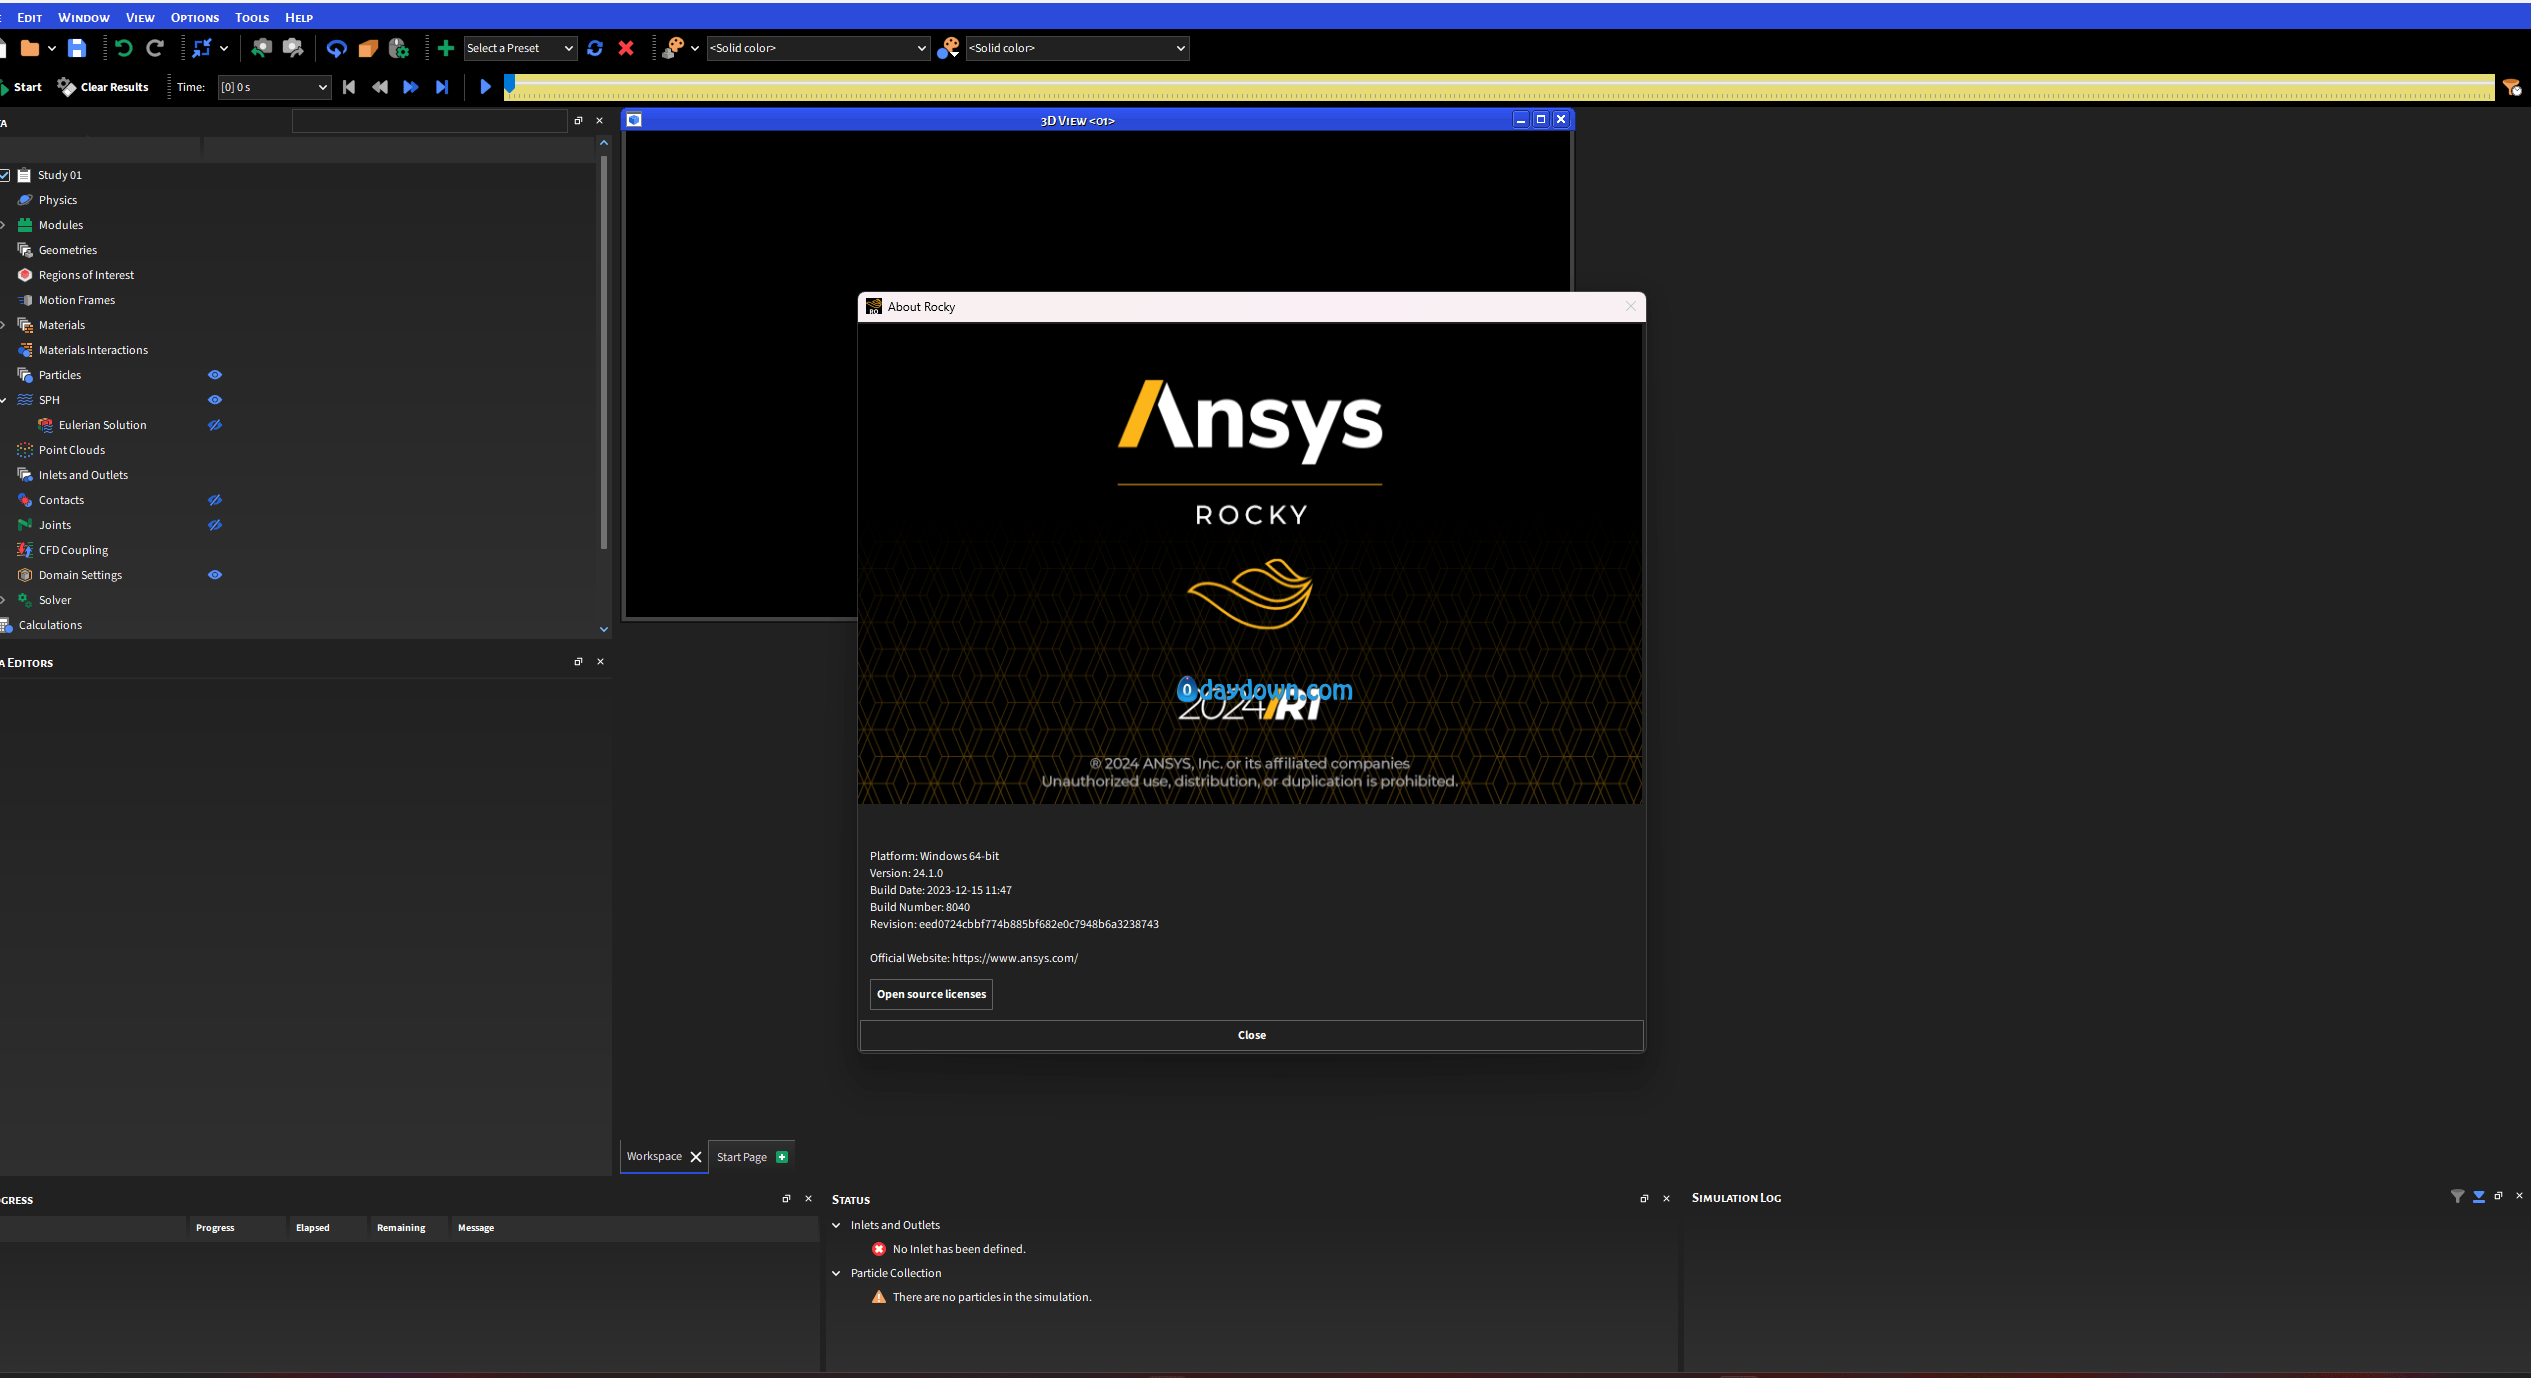Click the fit view arrows icon

click(202, 48)
